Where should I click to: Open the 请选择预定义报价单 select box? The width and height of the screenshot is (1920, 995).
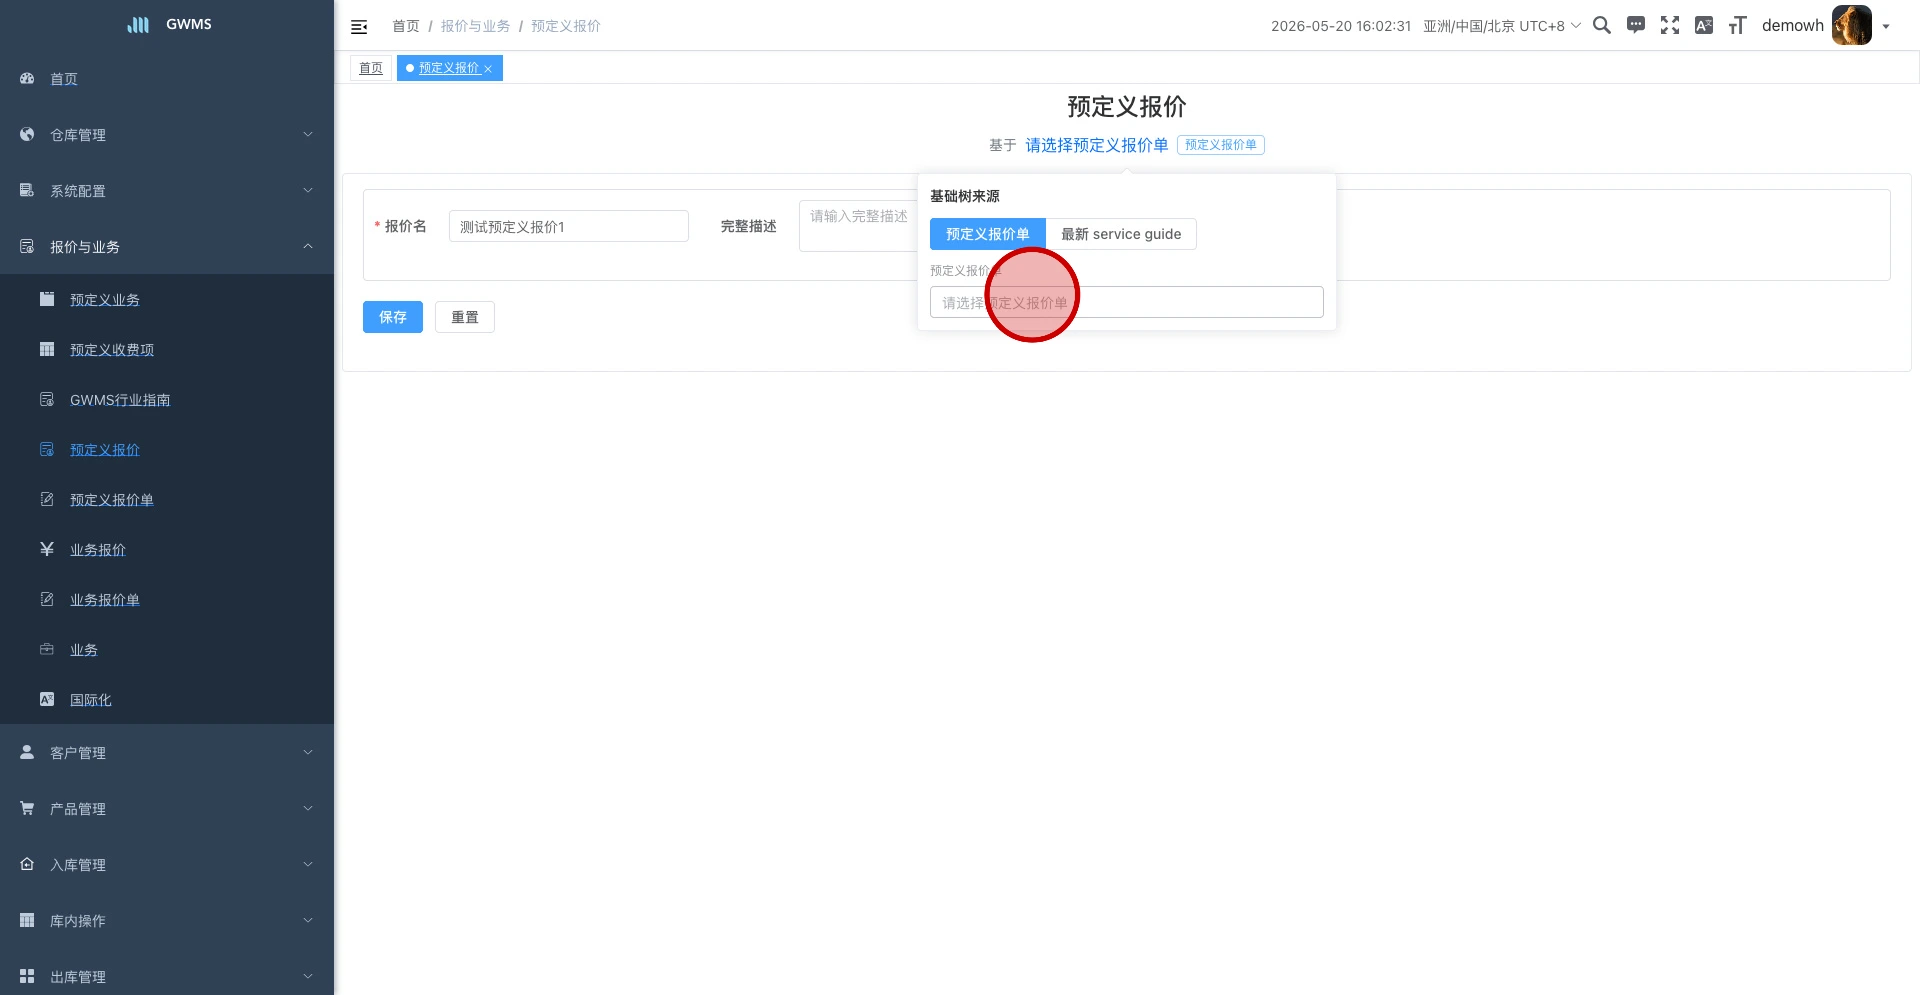(1127, 302)
